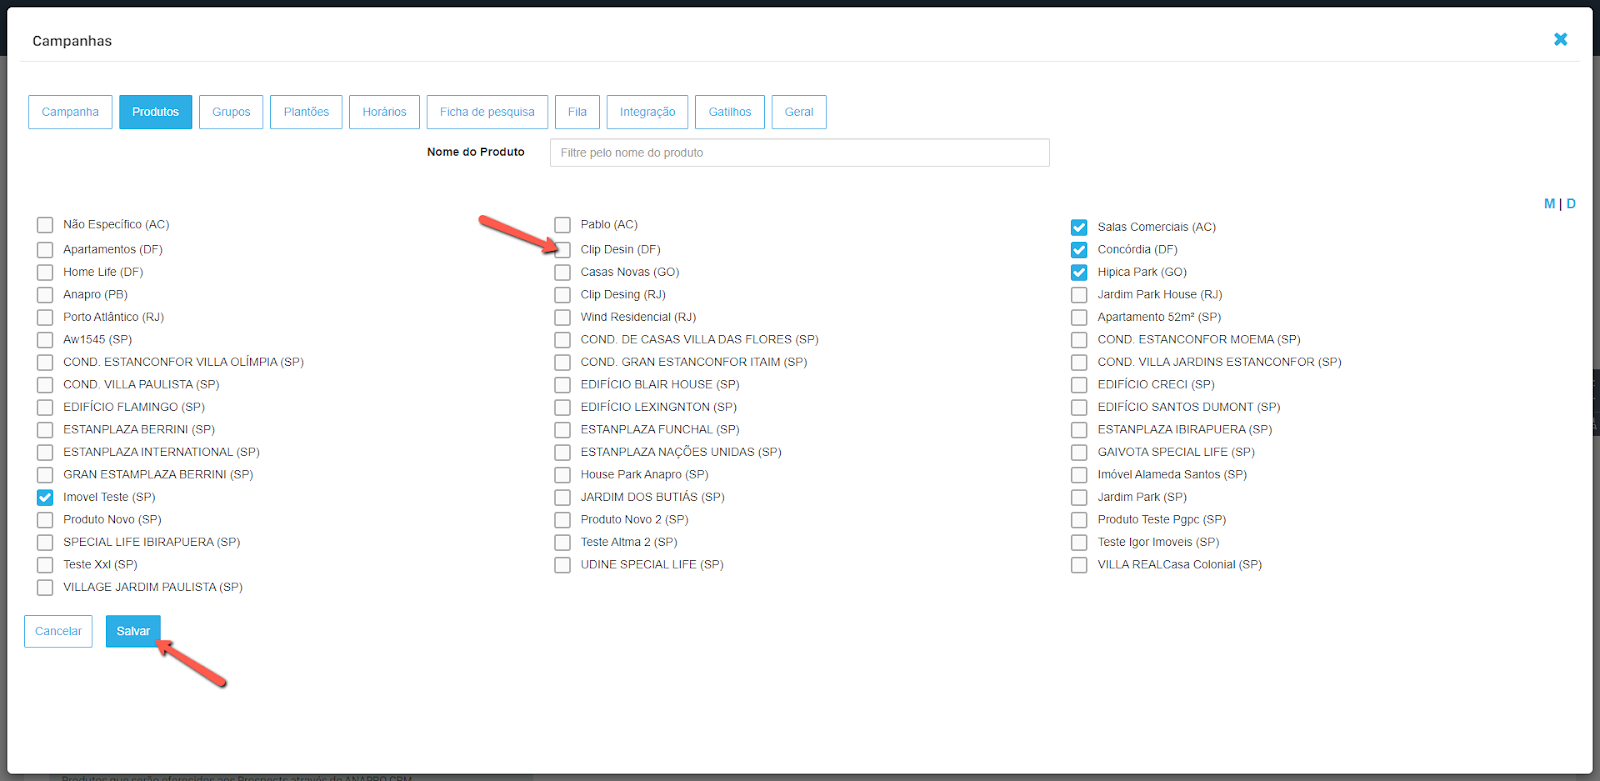Close the Campanhas dialog with X icon
The width and height of the screenshot is (1600, 781).
(x=1560, y=39)
